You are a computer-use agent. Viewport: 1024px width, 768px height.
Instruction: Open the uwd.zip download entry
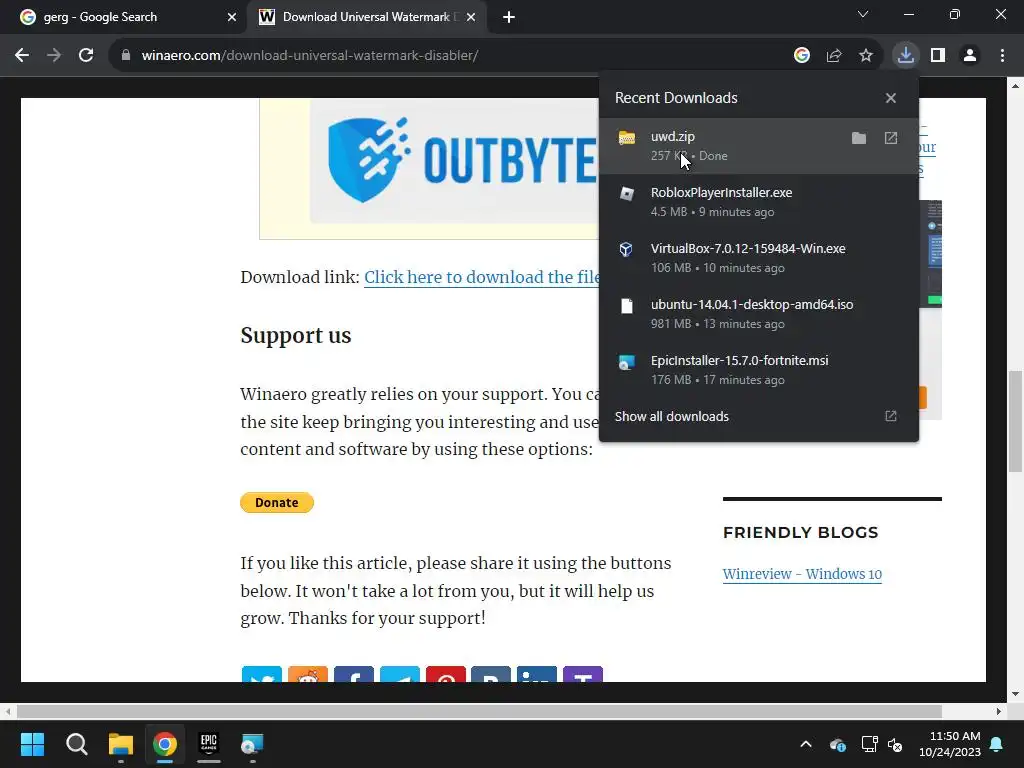point(759,146)
